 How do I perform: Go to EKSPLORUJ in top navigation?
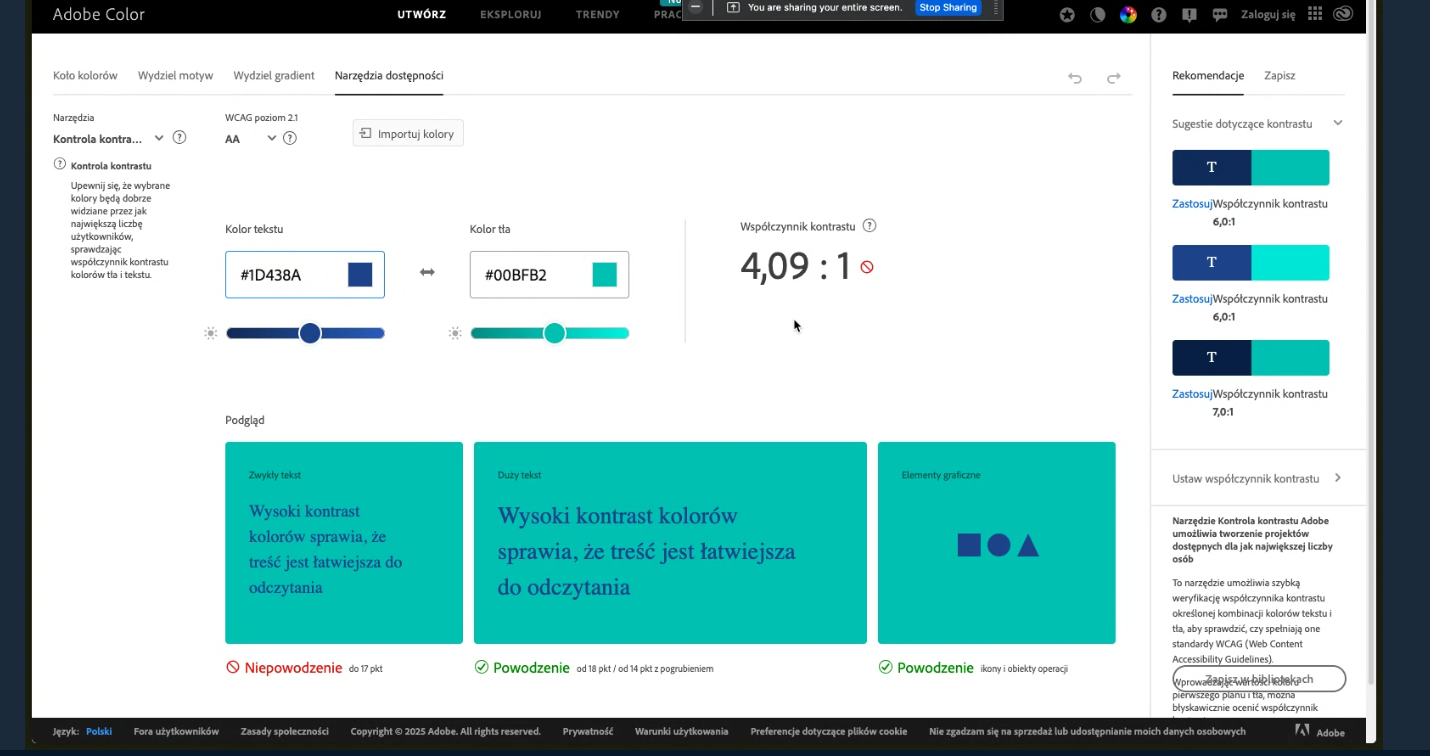[510, 14]
